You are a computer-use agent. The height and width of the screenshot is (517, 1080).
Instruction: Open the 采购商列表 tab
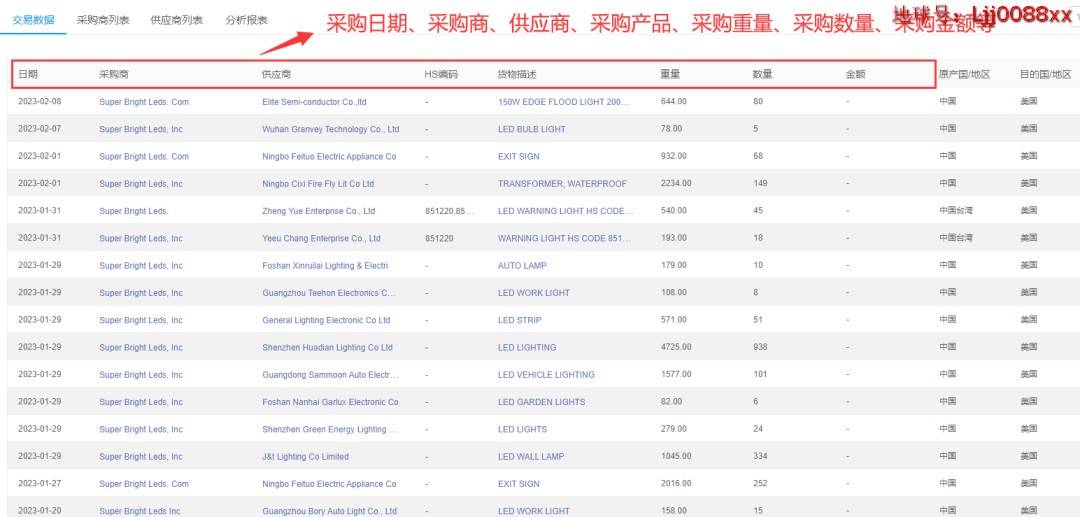click(103, 20)
